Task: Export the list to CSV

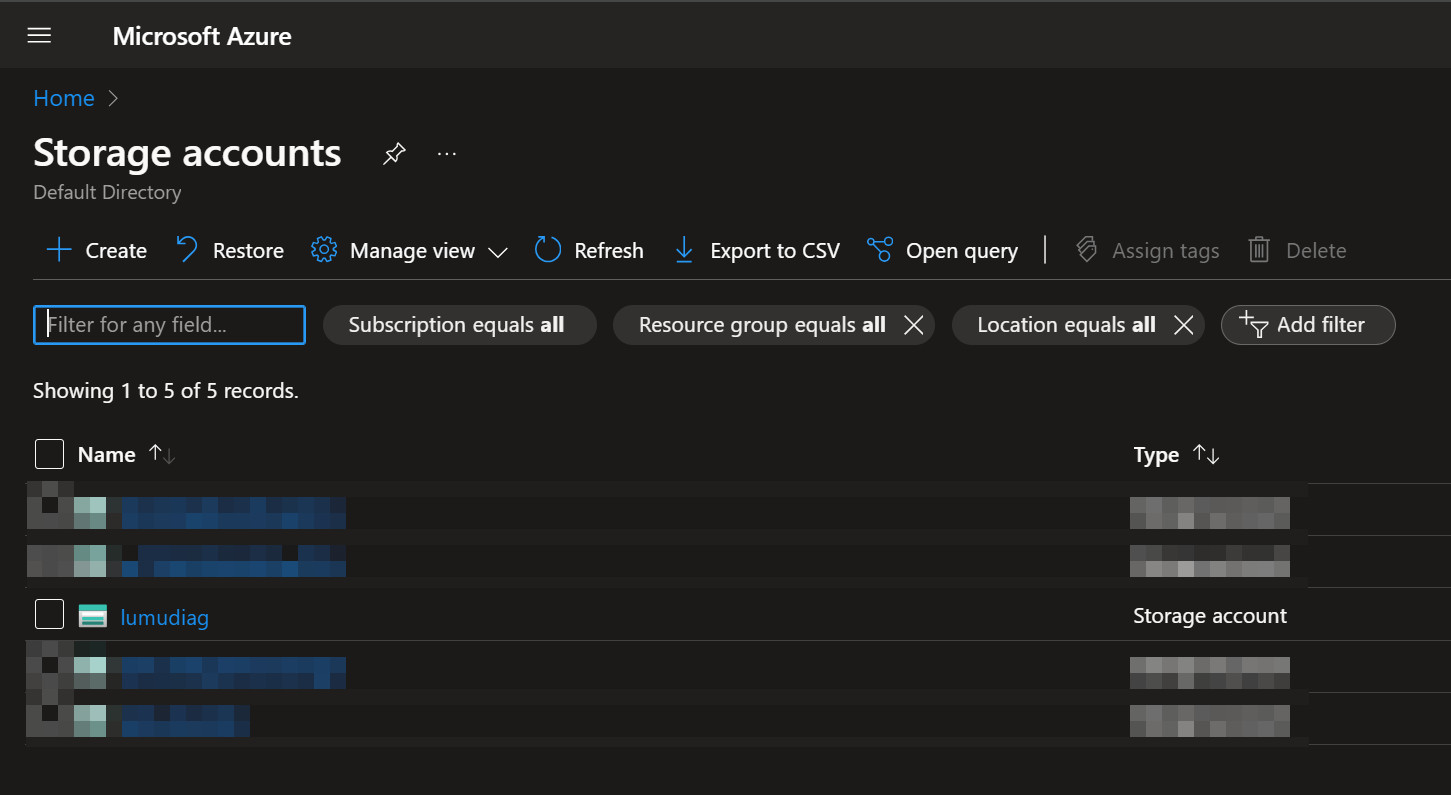Action: [757, 250]
